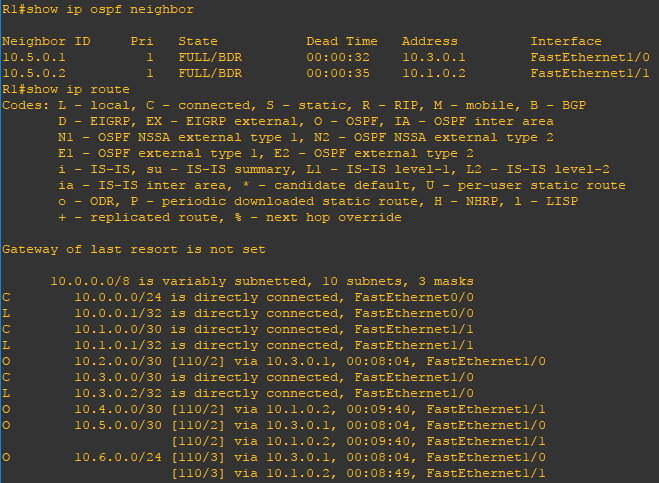Click the local route 10.0.0.1/32

point(238,313)
